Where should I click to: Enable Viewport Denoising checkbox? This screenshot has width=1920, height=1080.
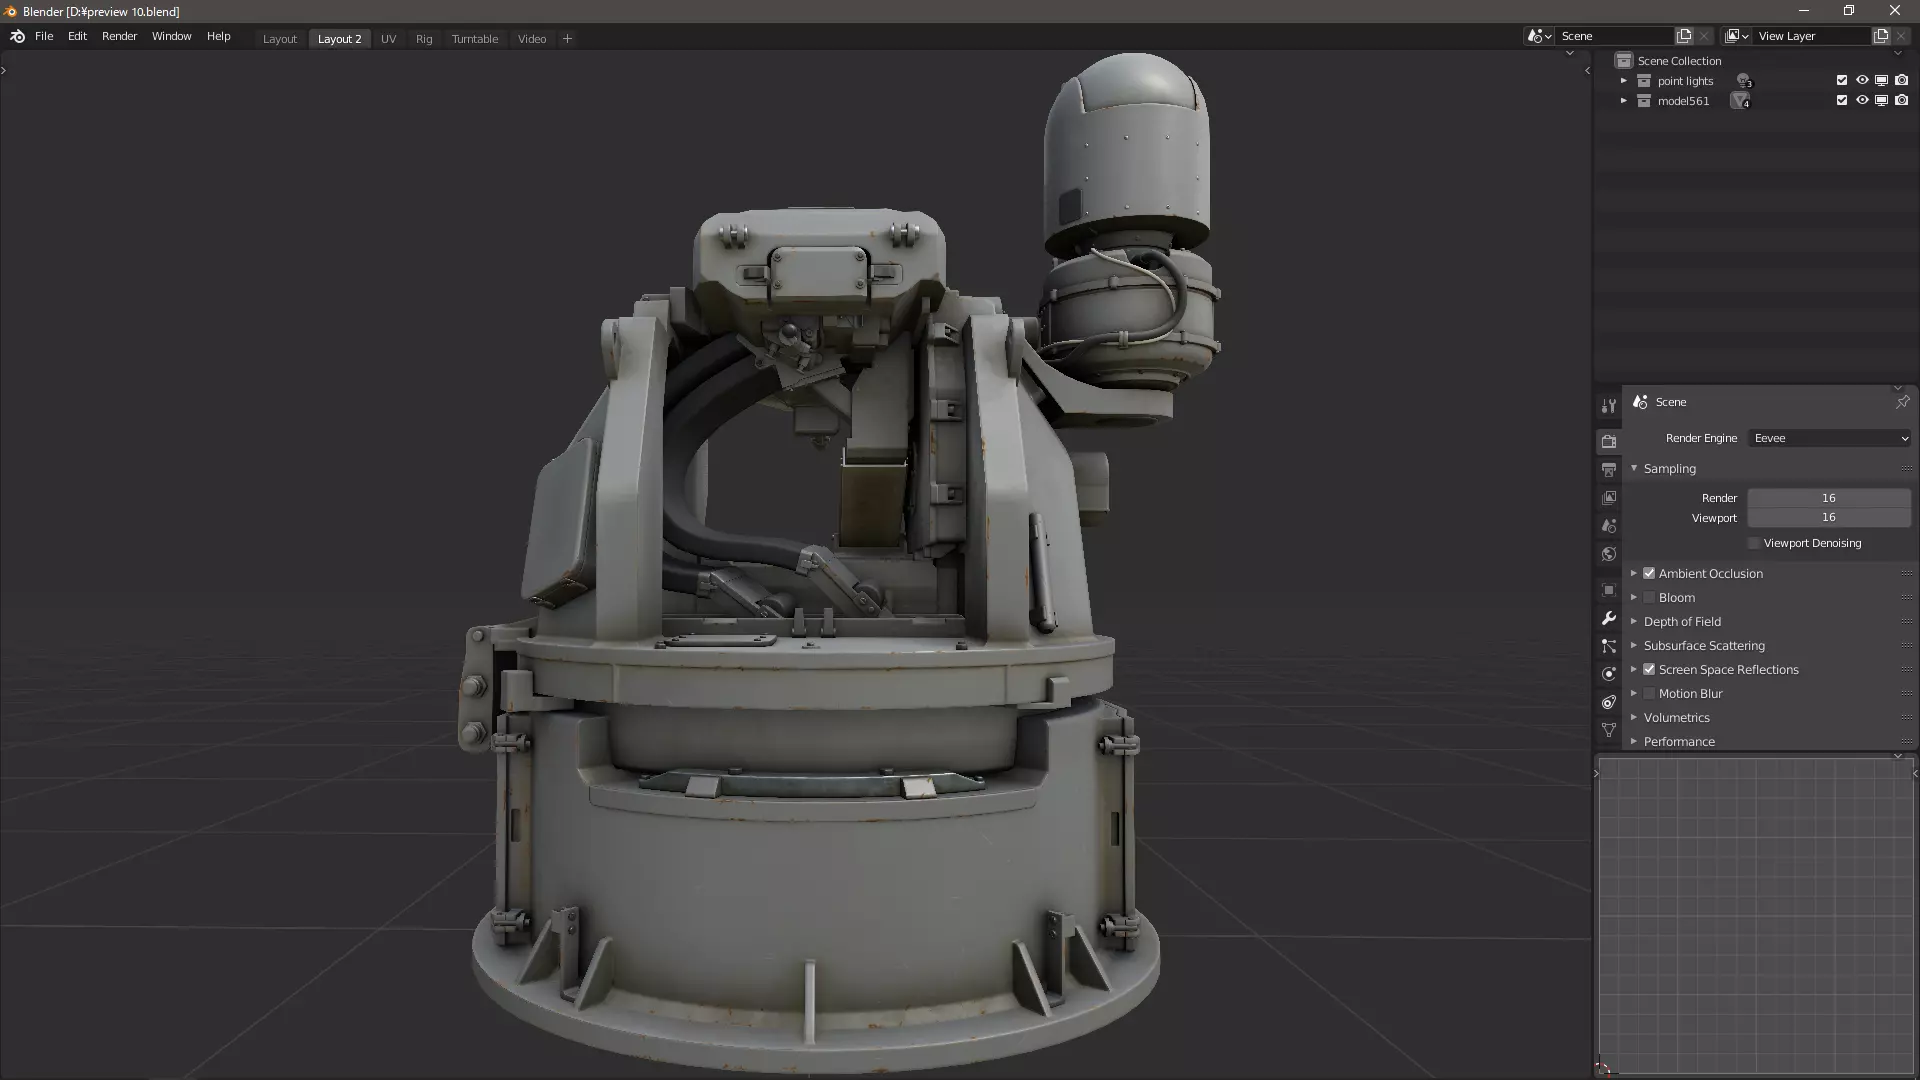1754,543
